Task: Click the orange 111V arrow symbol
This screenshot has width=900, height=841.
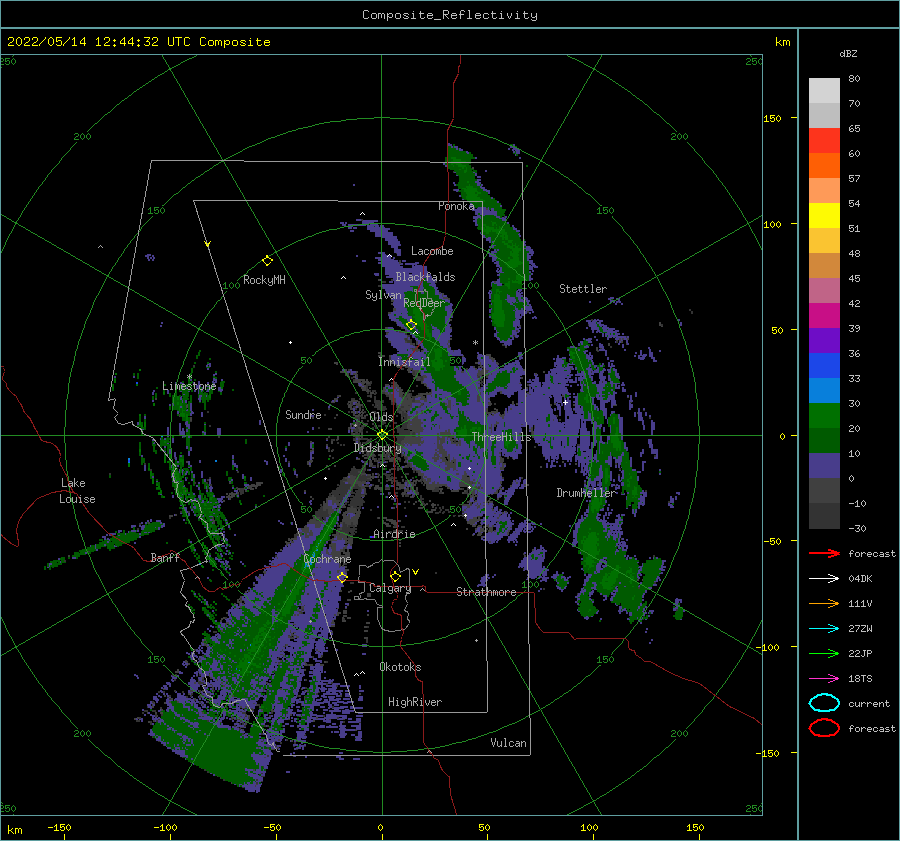Action: tap(824, 603)
